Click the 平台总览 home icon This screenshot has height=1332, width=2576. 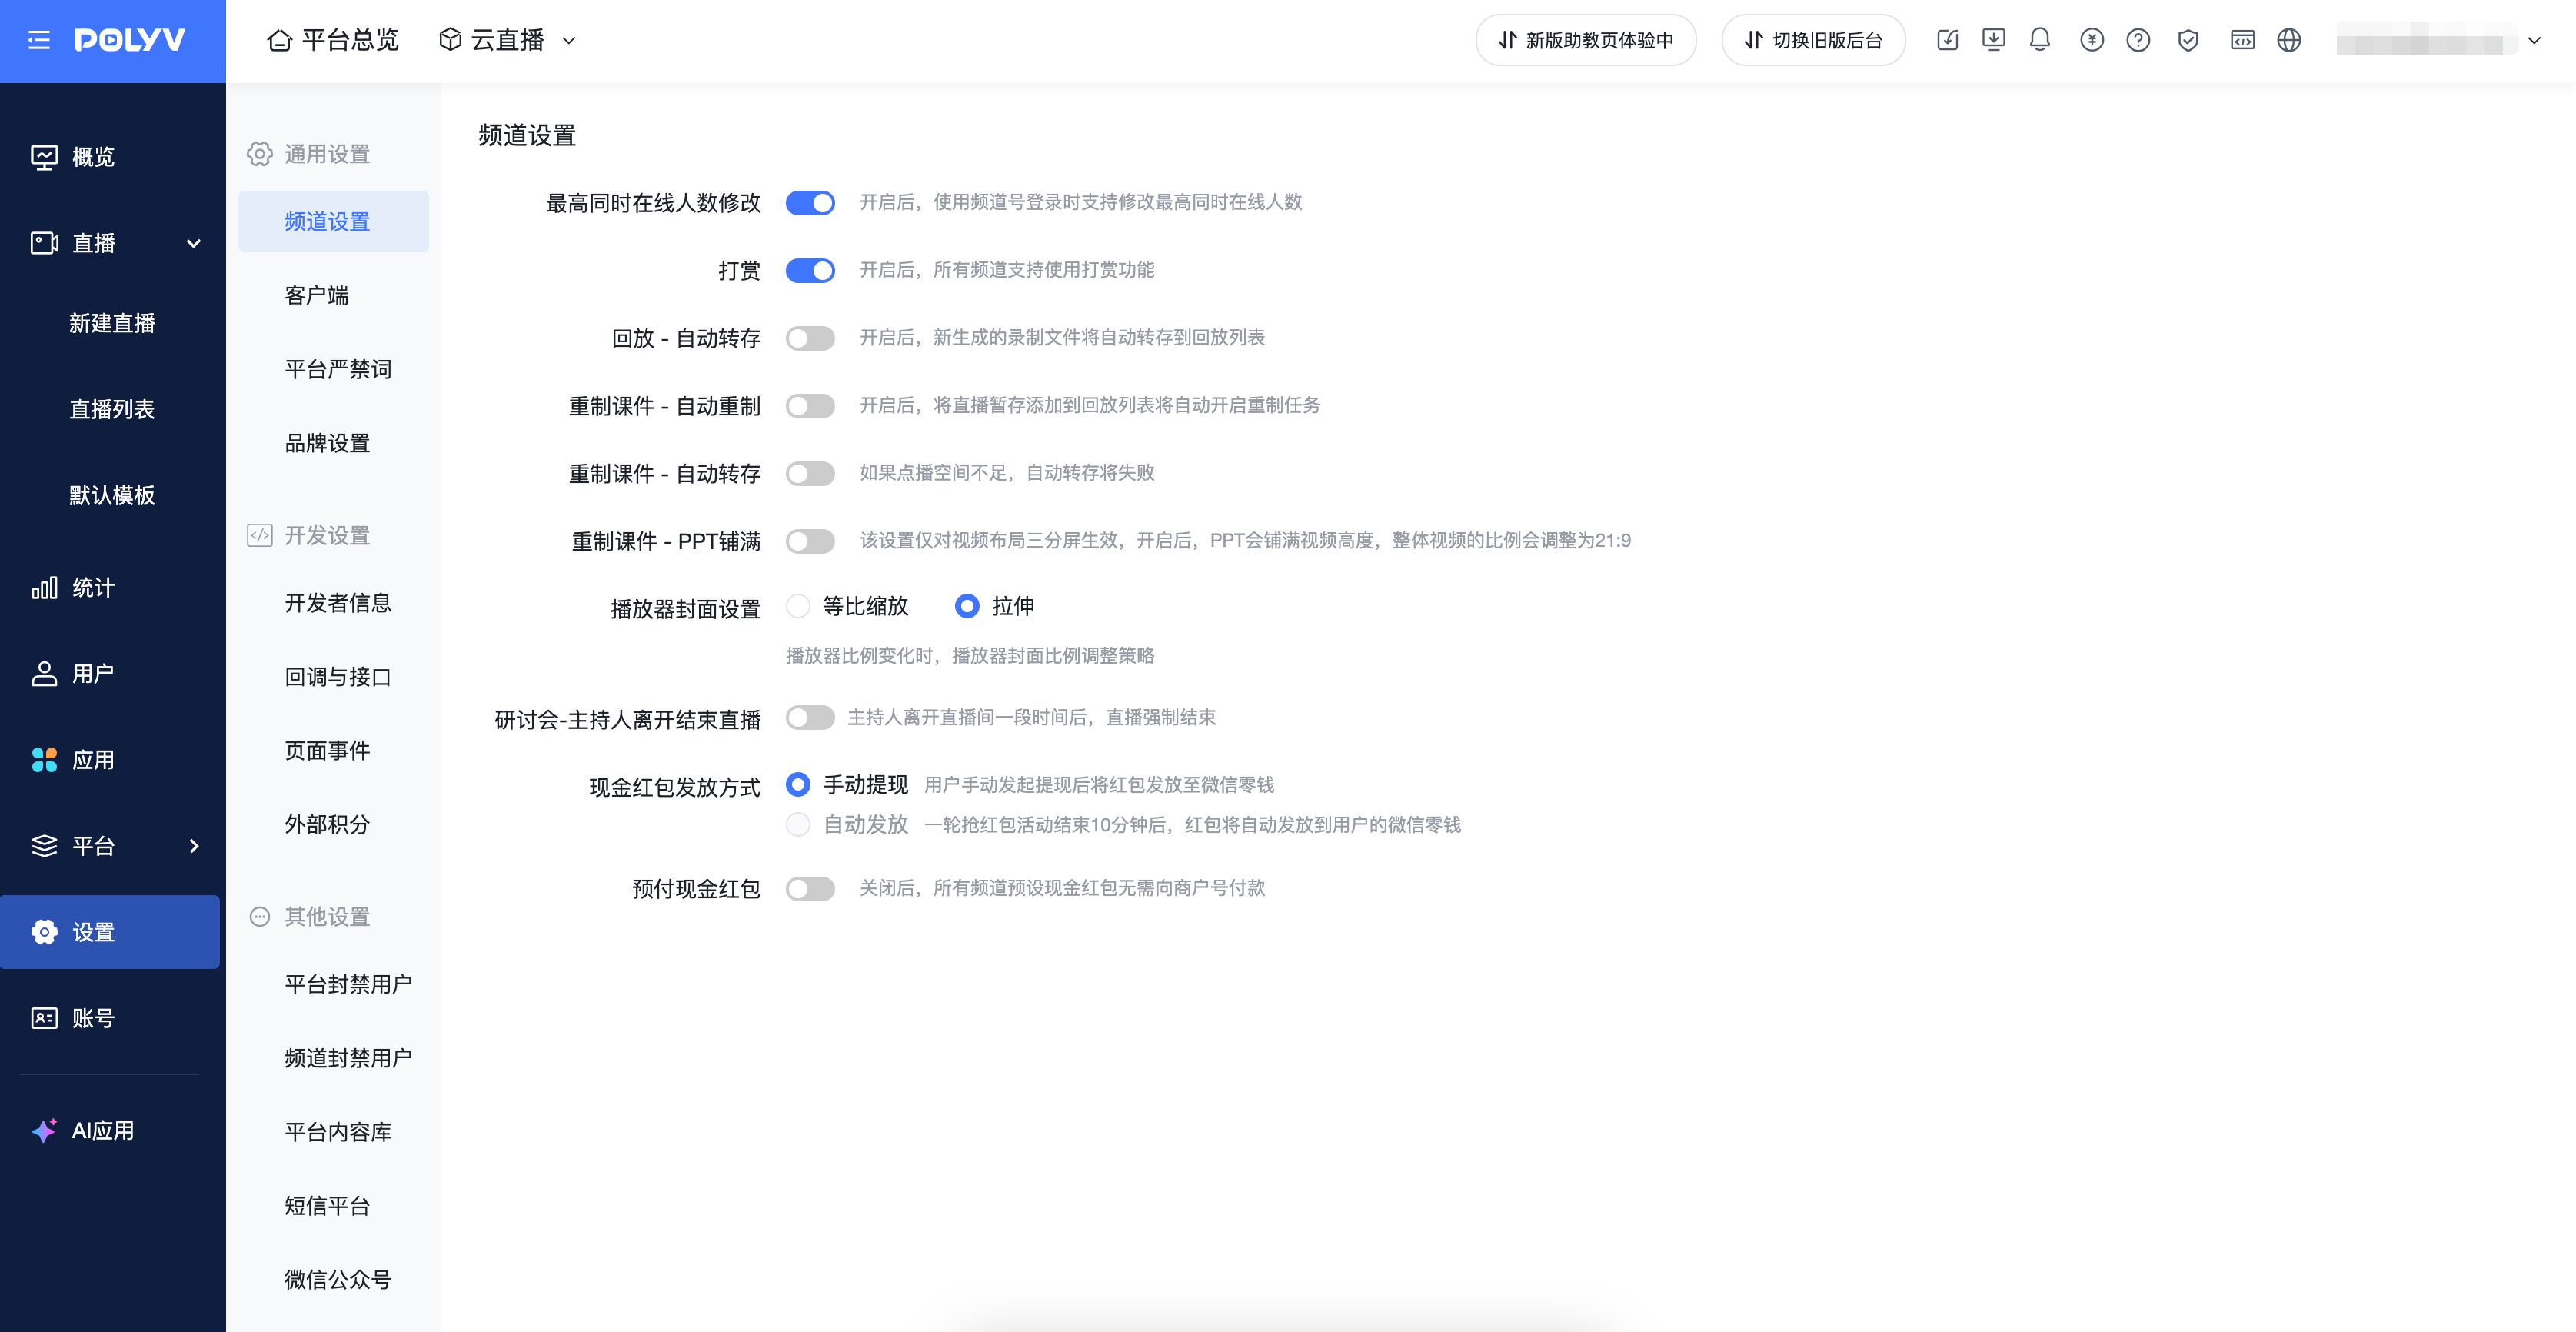click(279, 40)
